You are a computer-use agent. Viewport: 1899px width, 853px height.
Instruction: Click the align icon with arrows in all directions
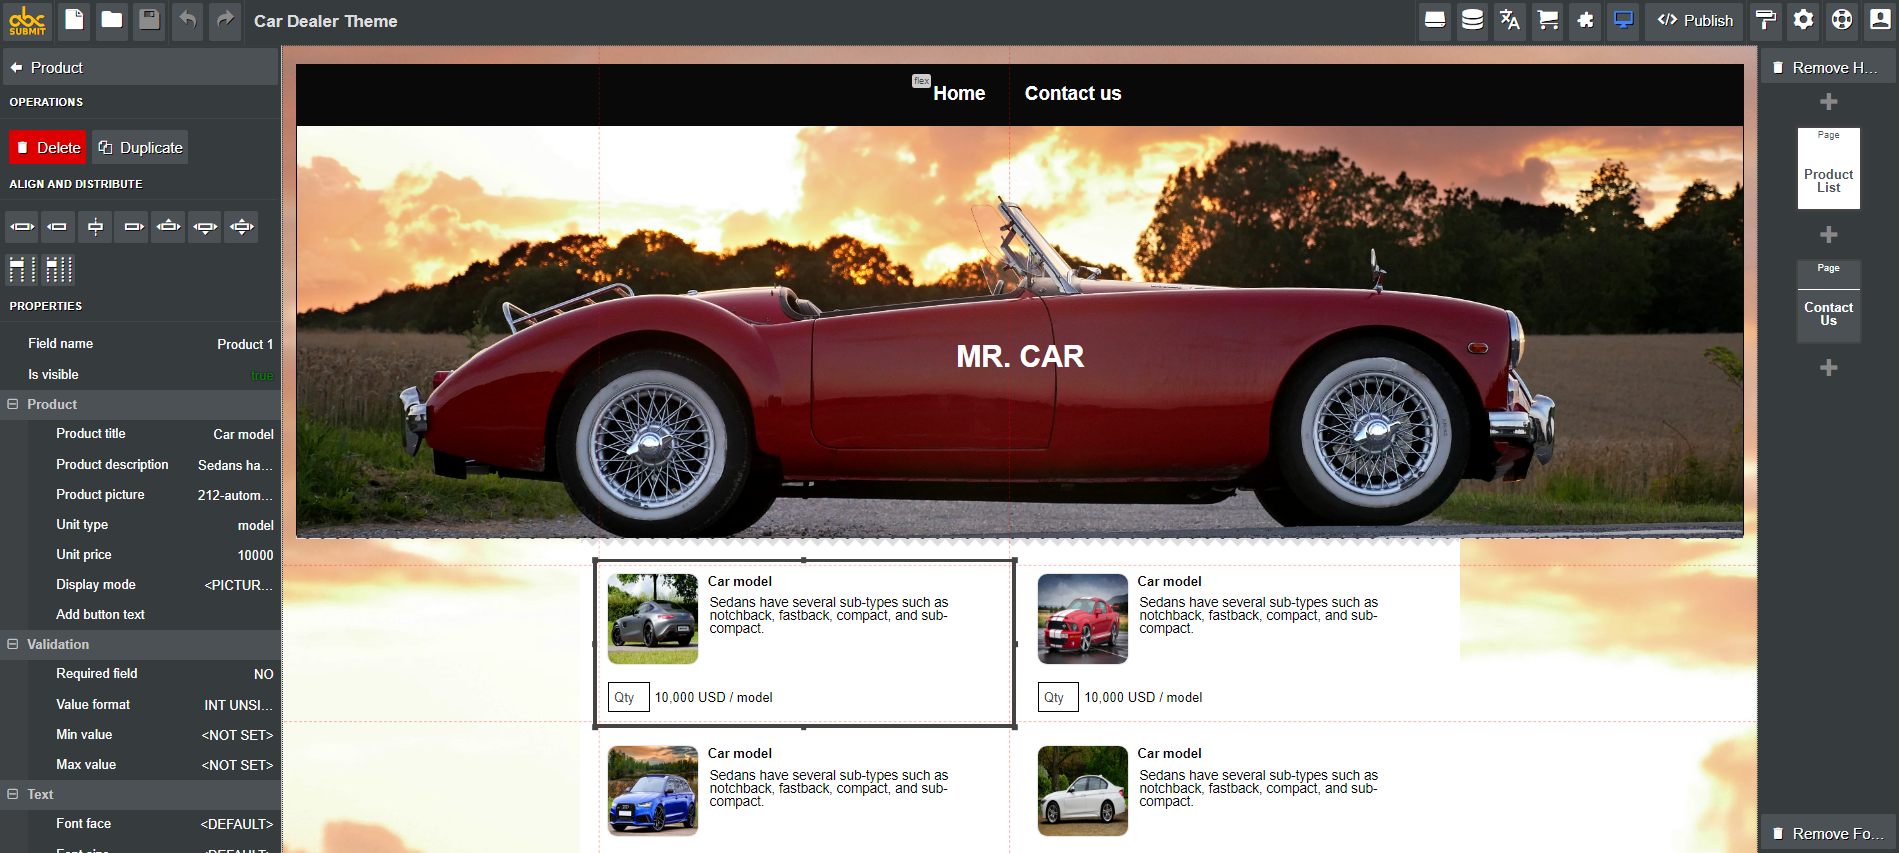coord(242,227)
